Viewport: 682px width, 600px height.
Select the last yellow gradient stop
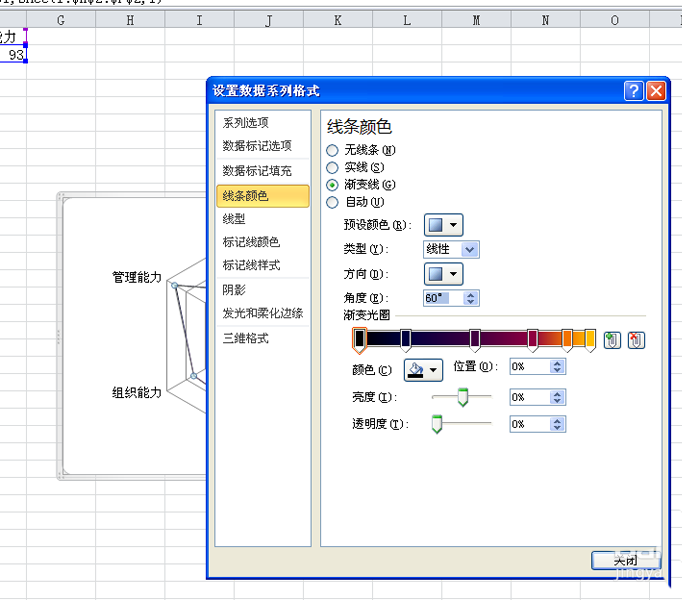590,340
